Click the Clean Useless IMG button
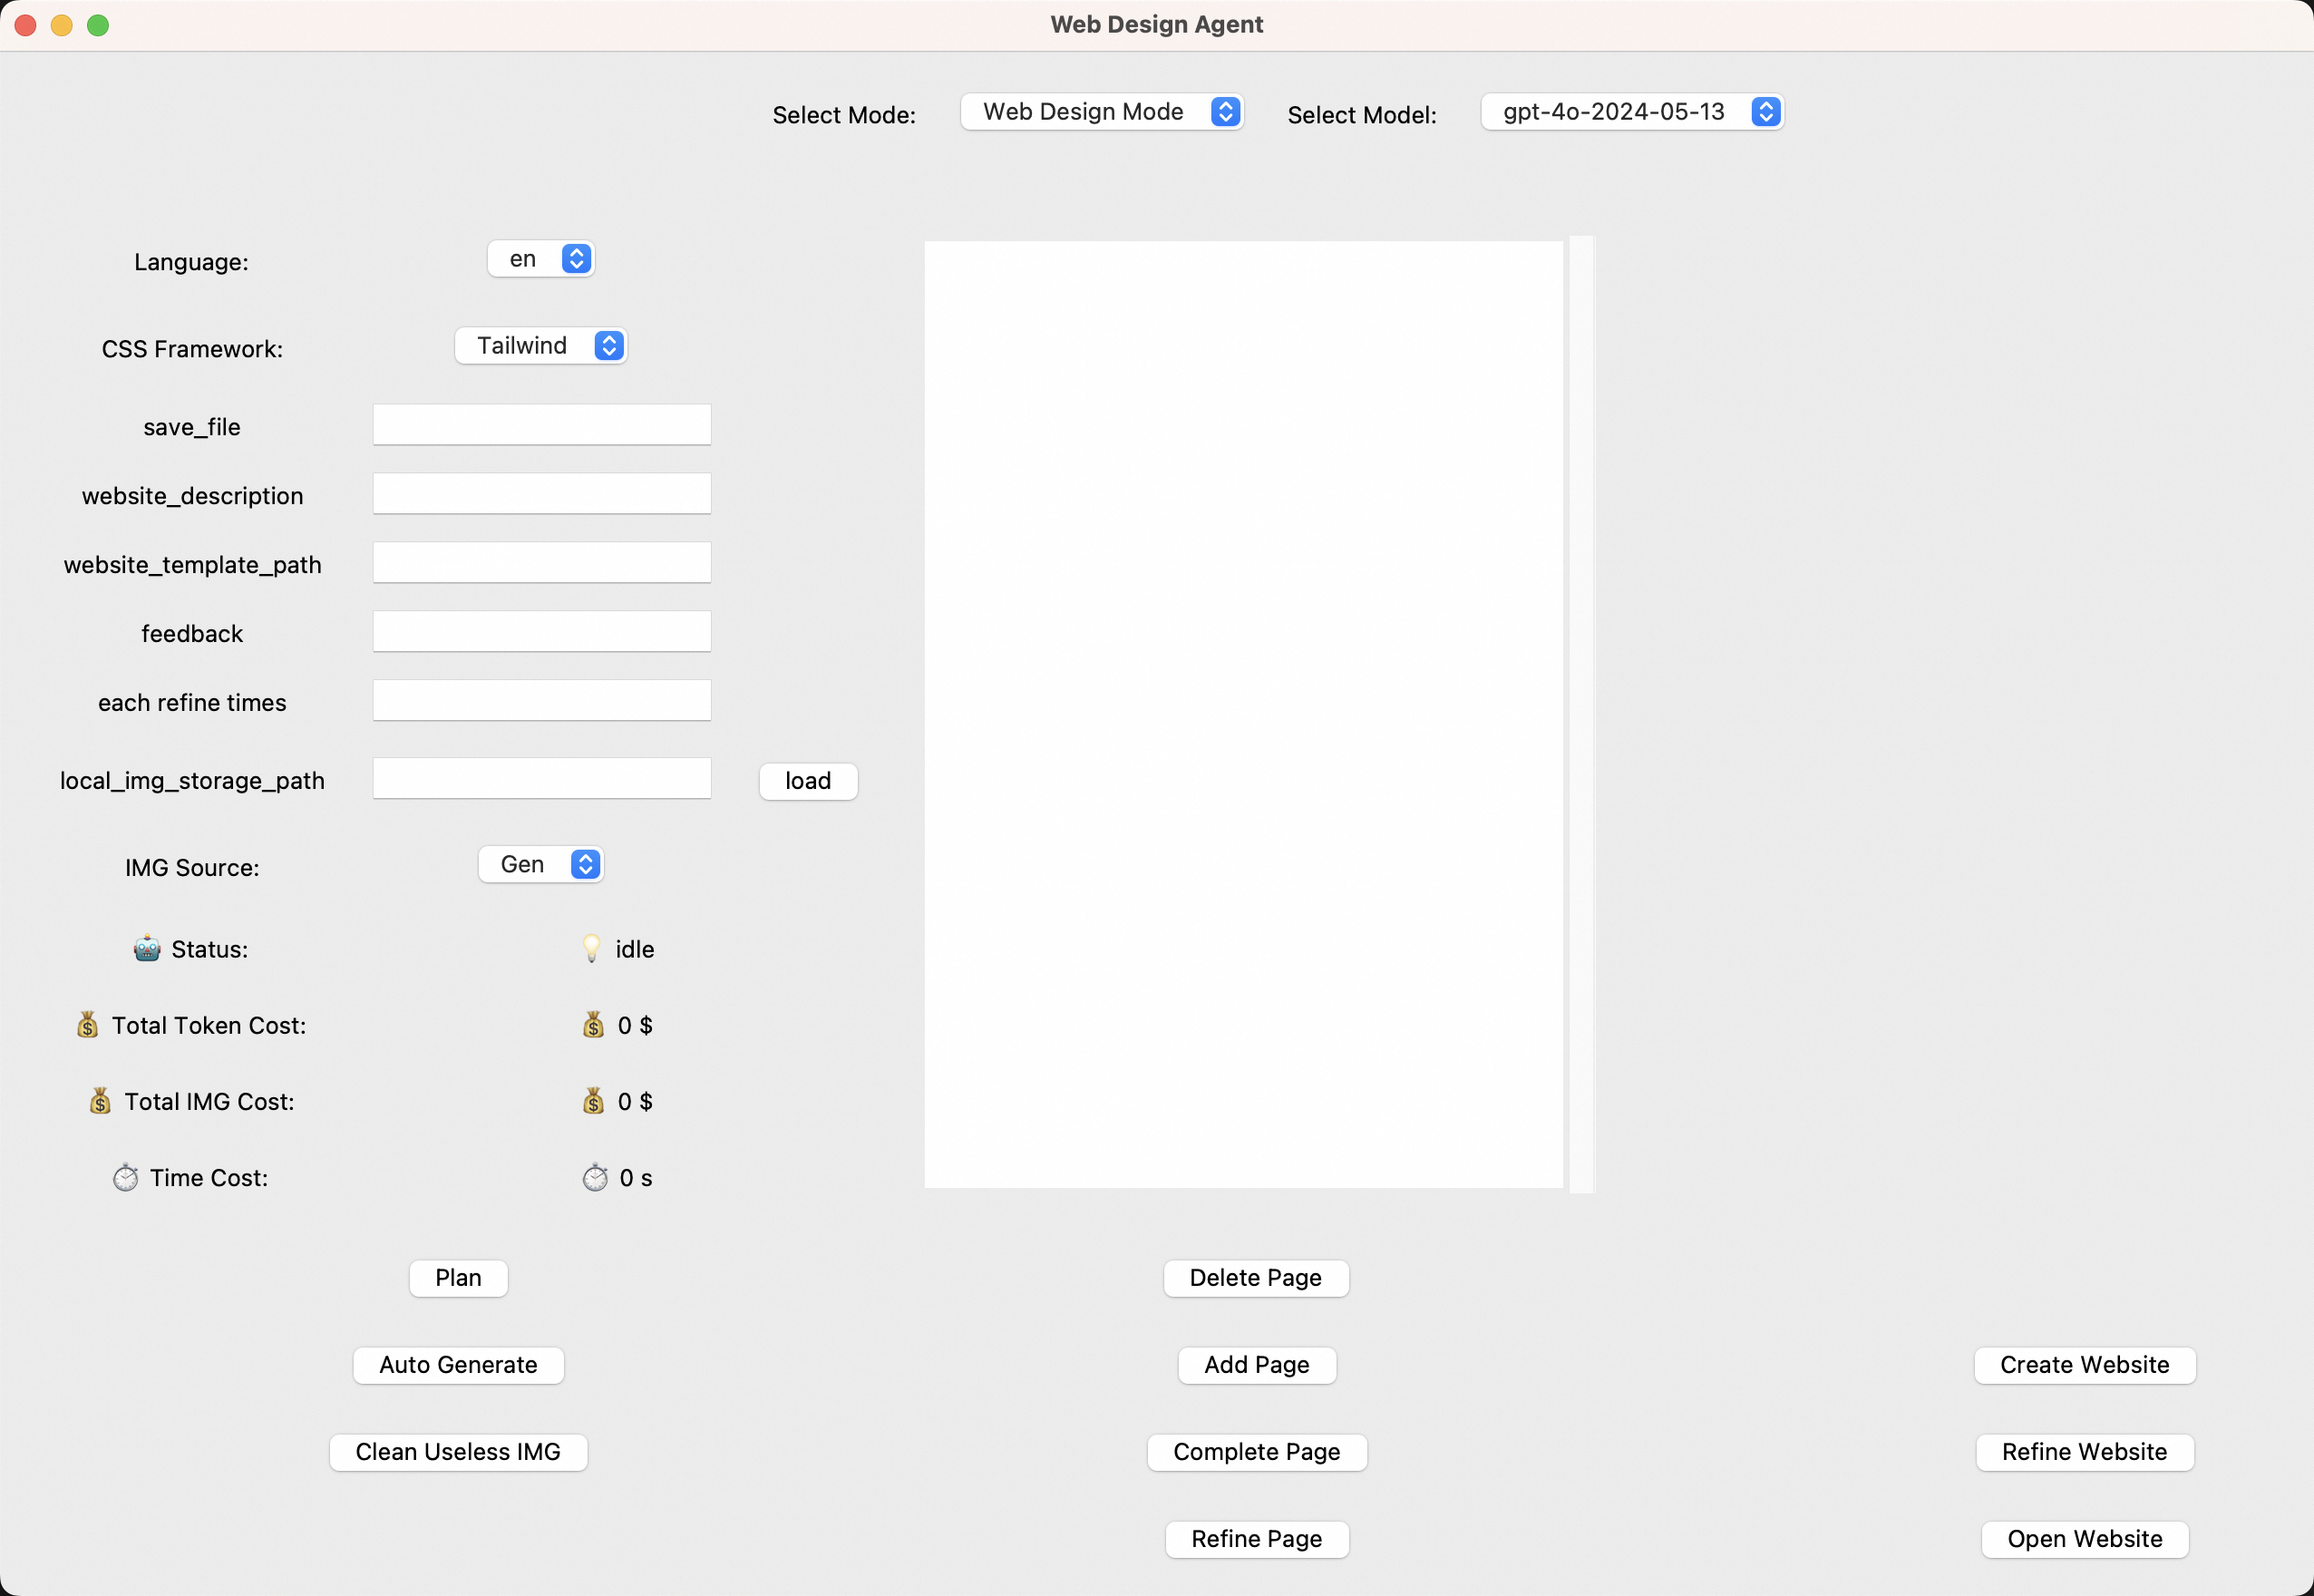2314x1596 pixels. [x=458, y=1451]
